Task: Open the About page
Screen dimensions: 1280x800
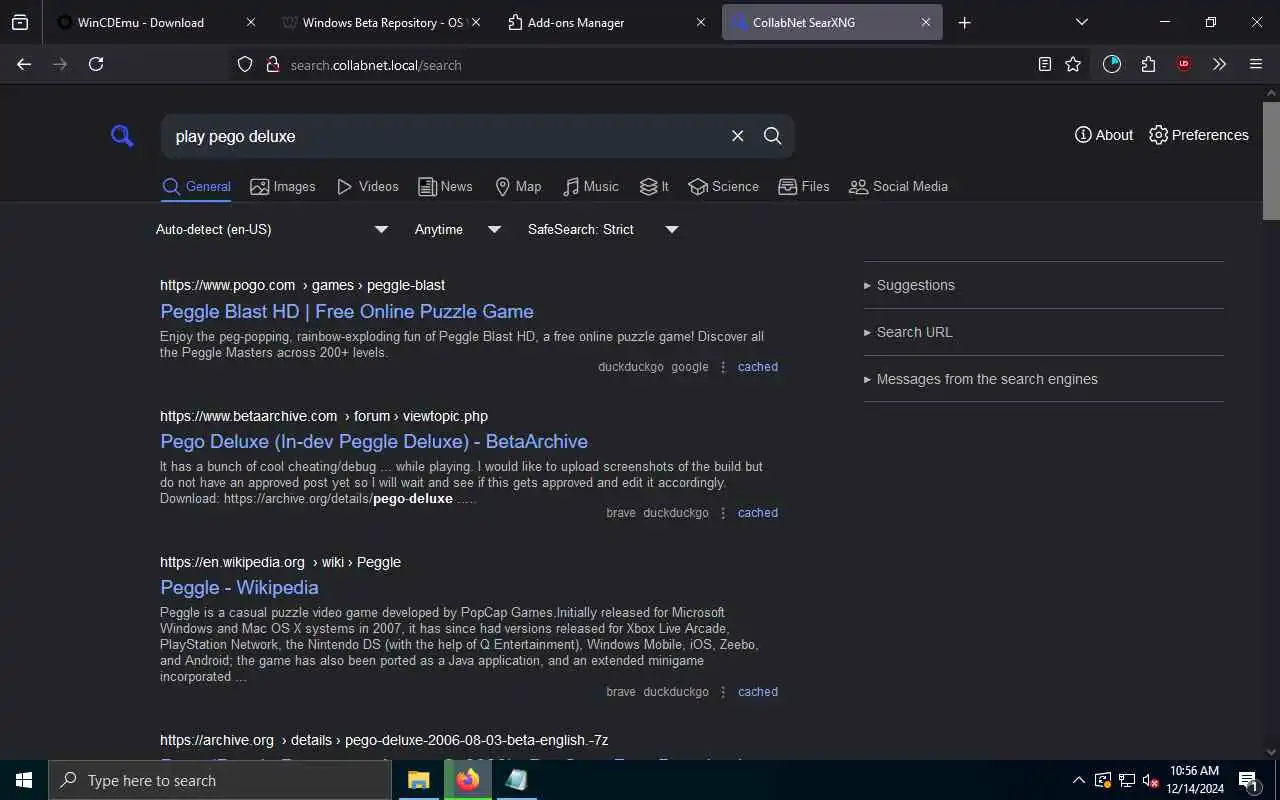Action: coord(1104,135)
